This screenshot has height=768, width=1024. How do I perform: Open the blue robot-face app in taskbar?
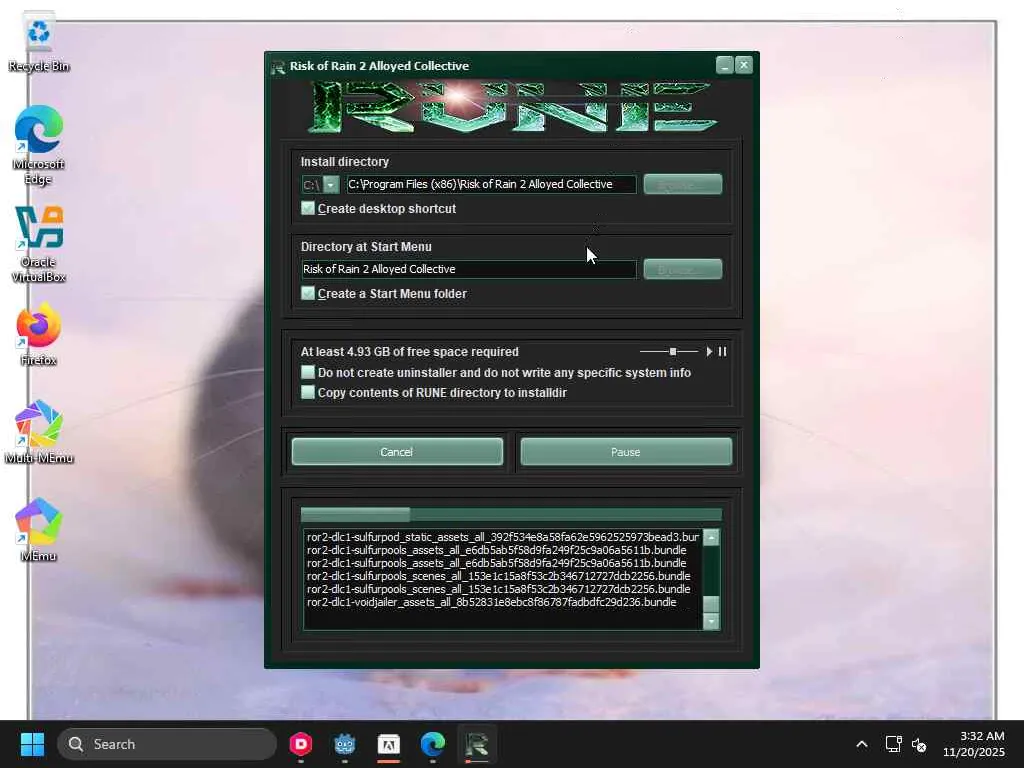344,744
